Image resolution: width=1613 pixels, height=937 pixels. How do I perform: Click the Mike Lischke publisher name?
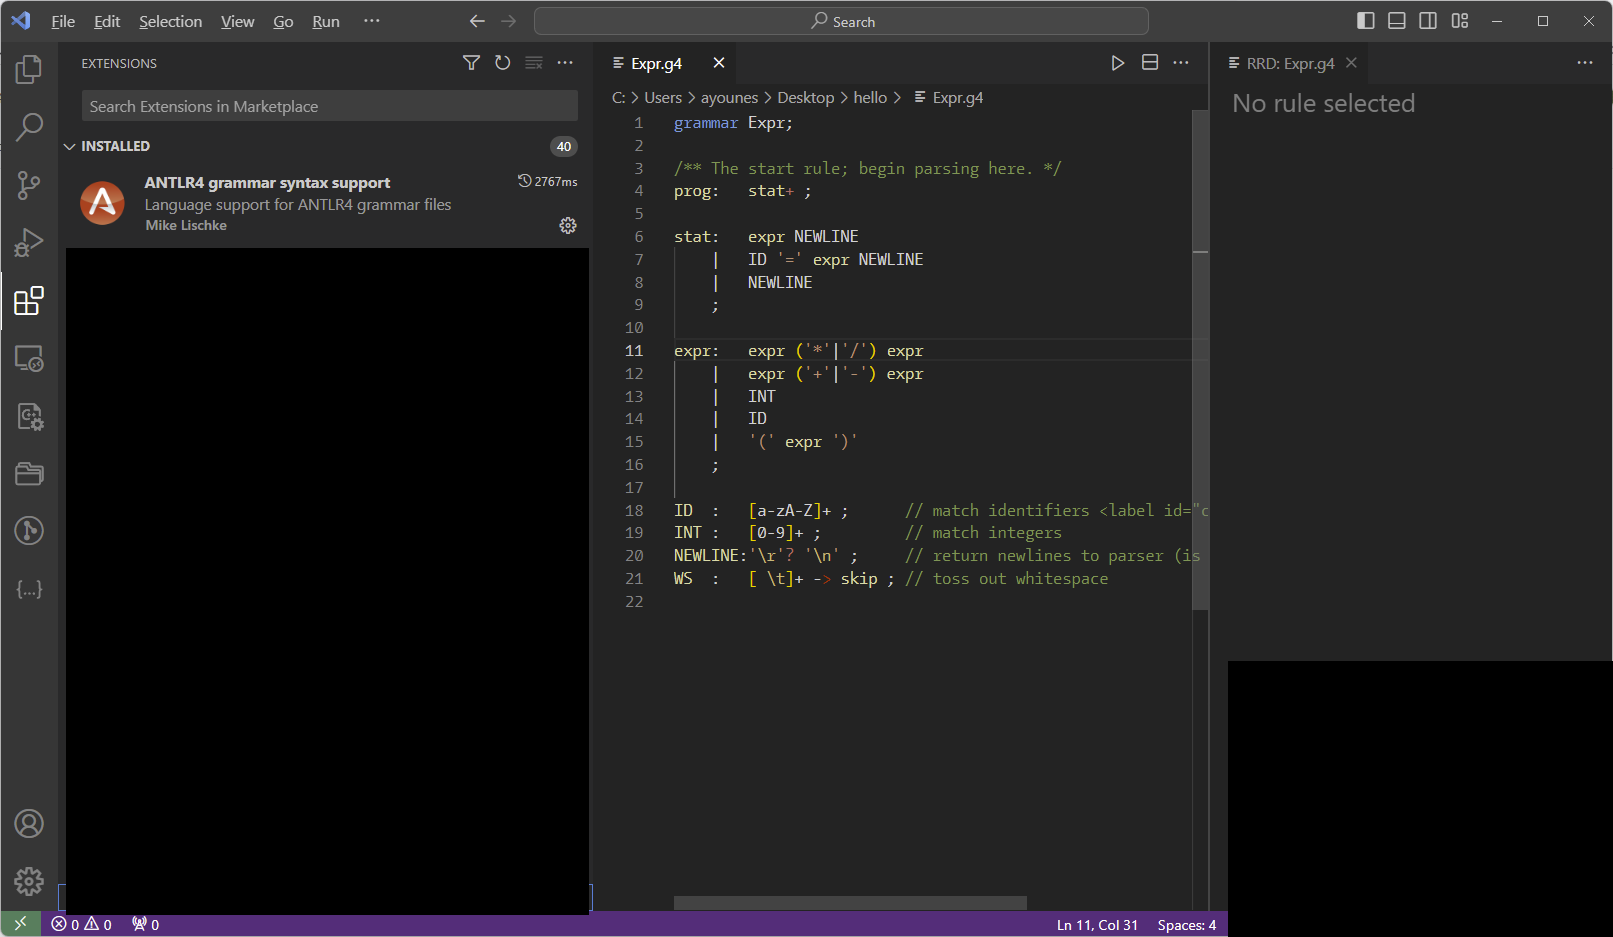click(186, 226)
